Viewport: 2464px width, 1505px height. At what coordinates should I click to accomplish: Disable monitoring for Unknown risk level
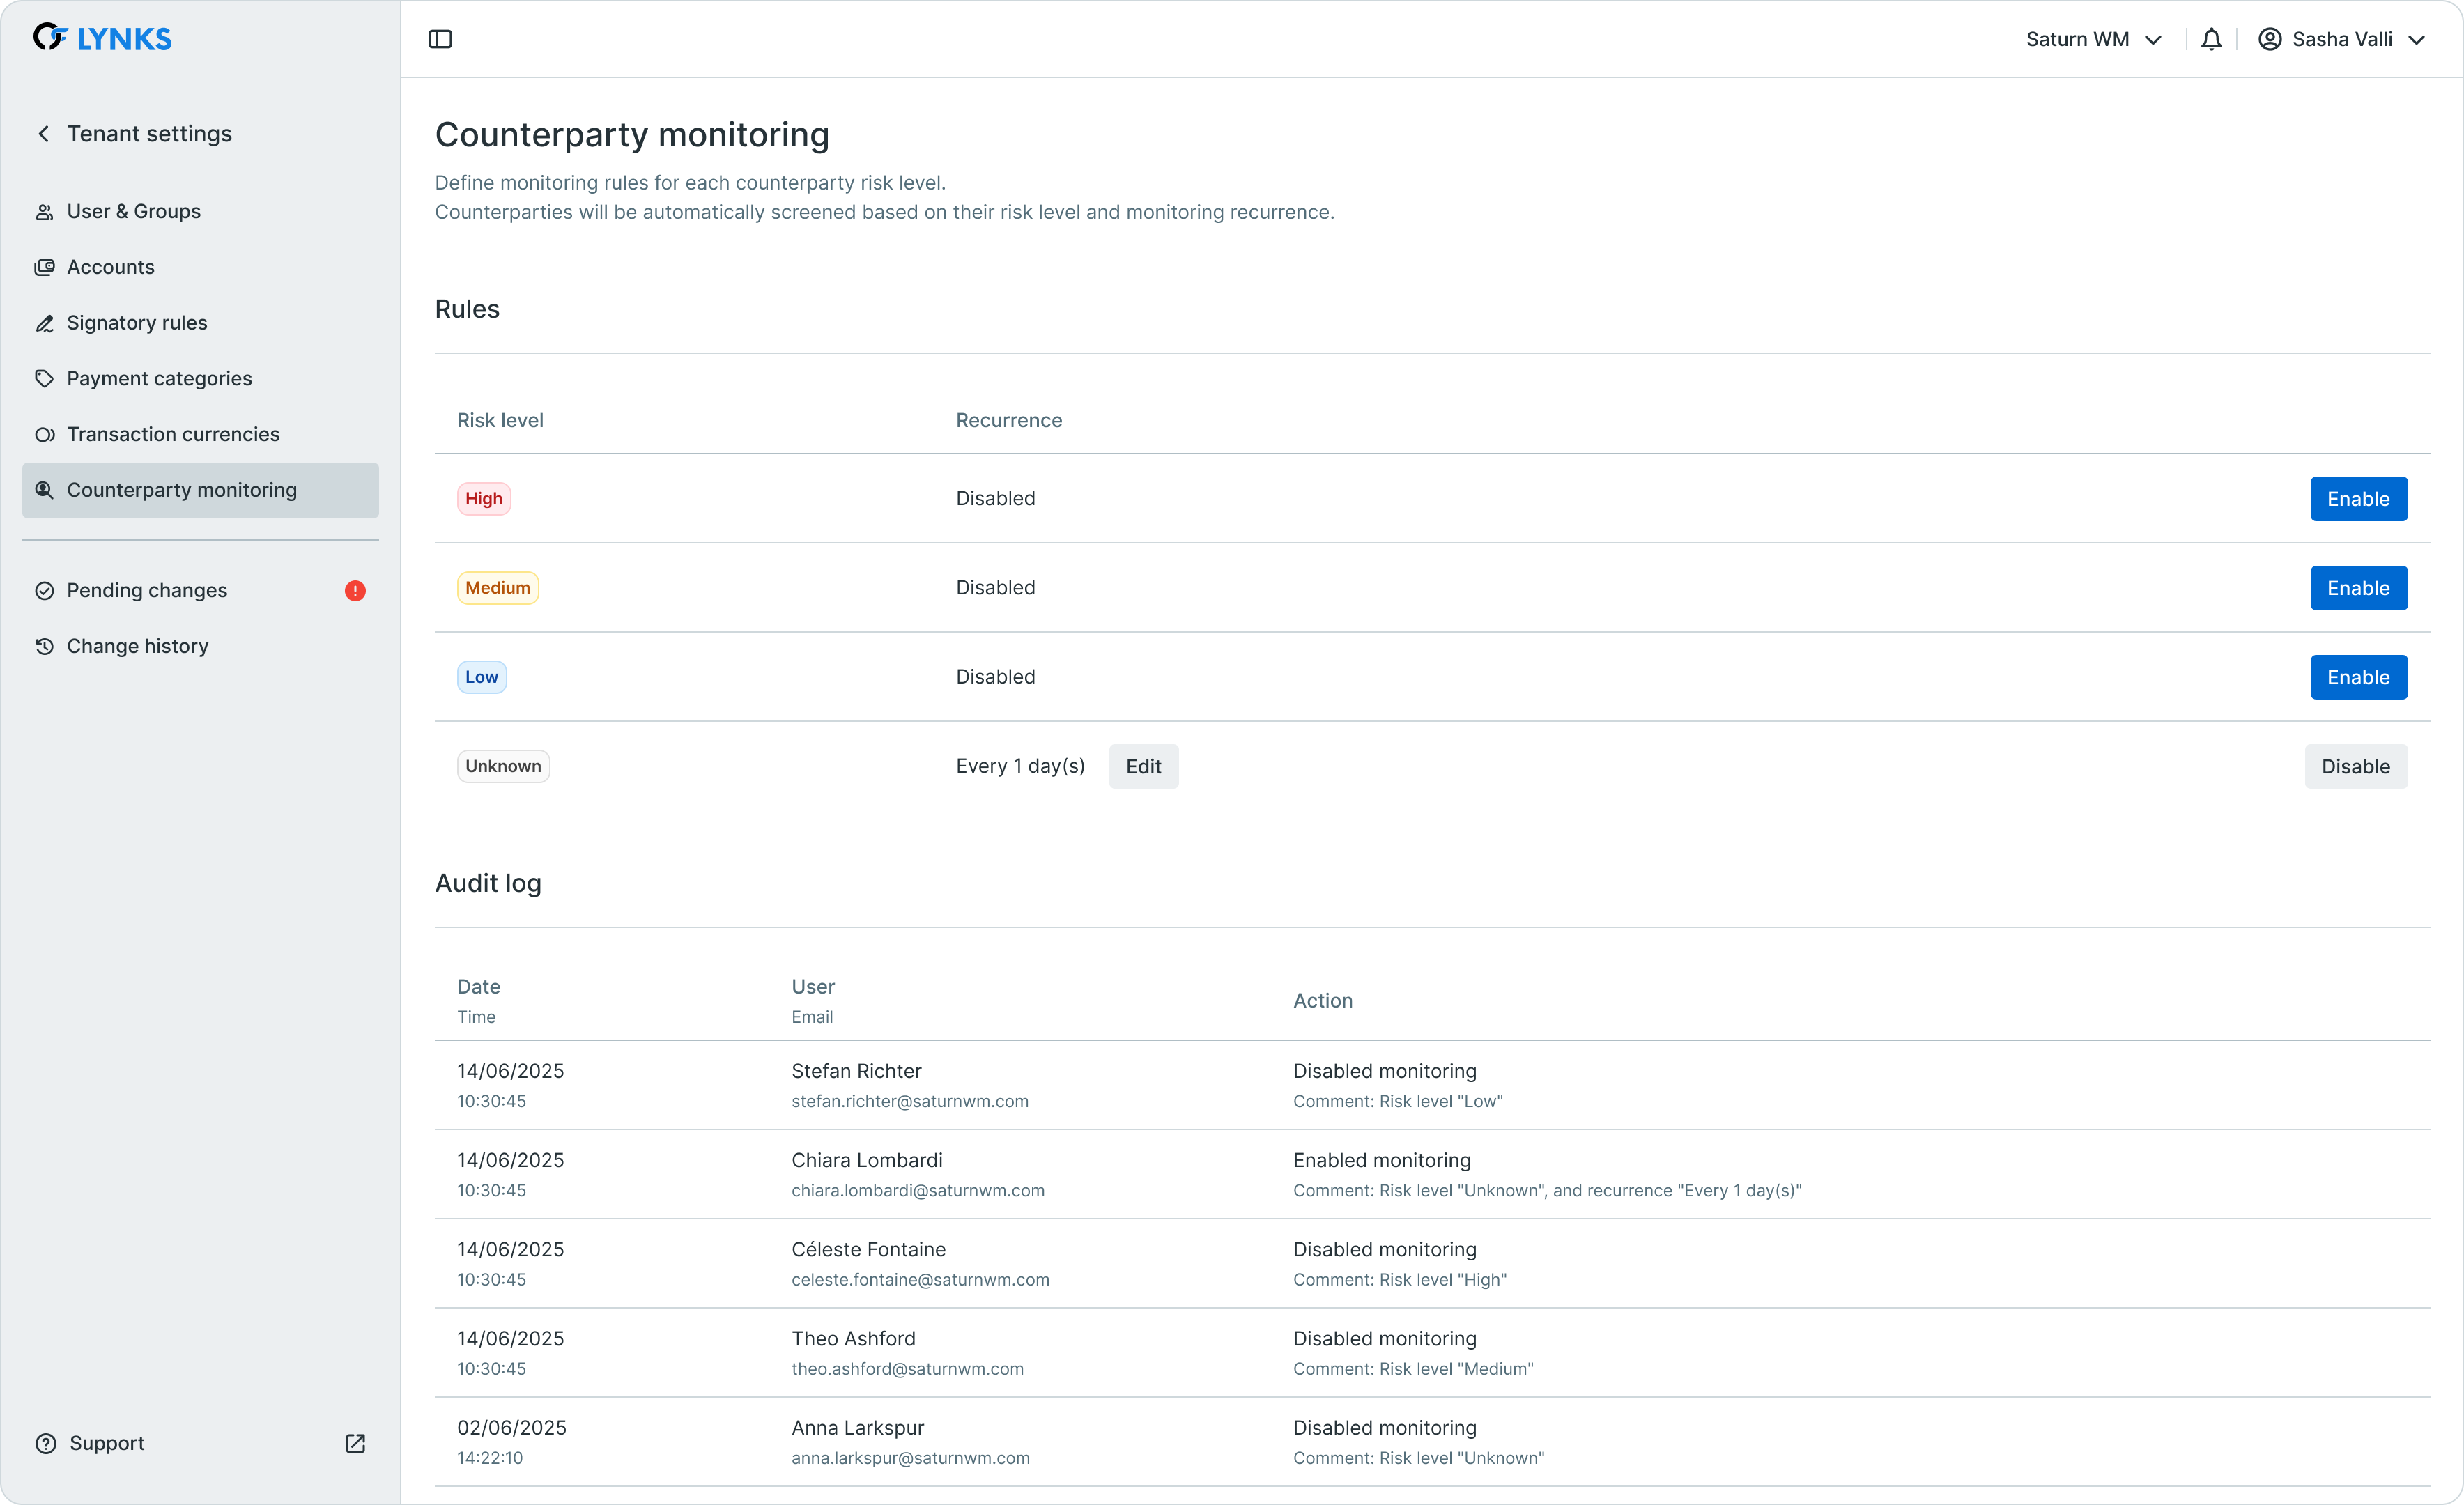(2355, 767)
